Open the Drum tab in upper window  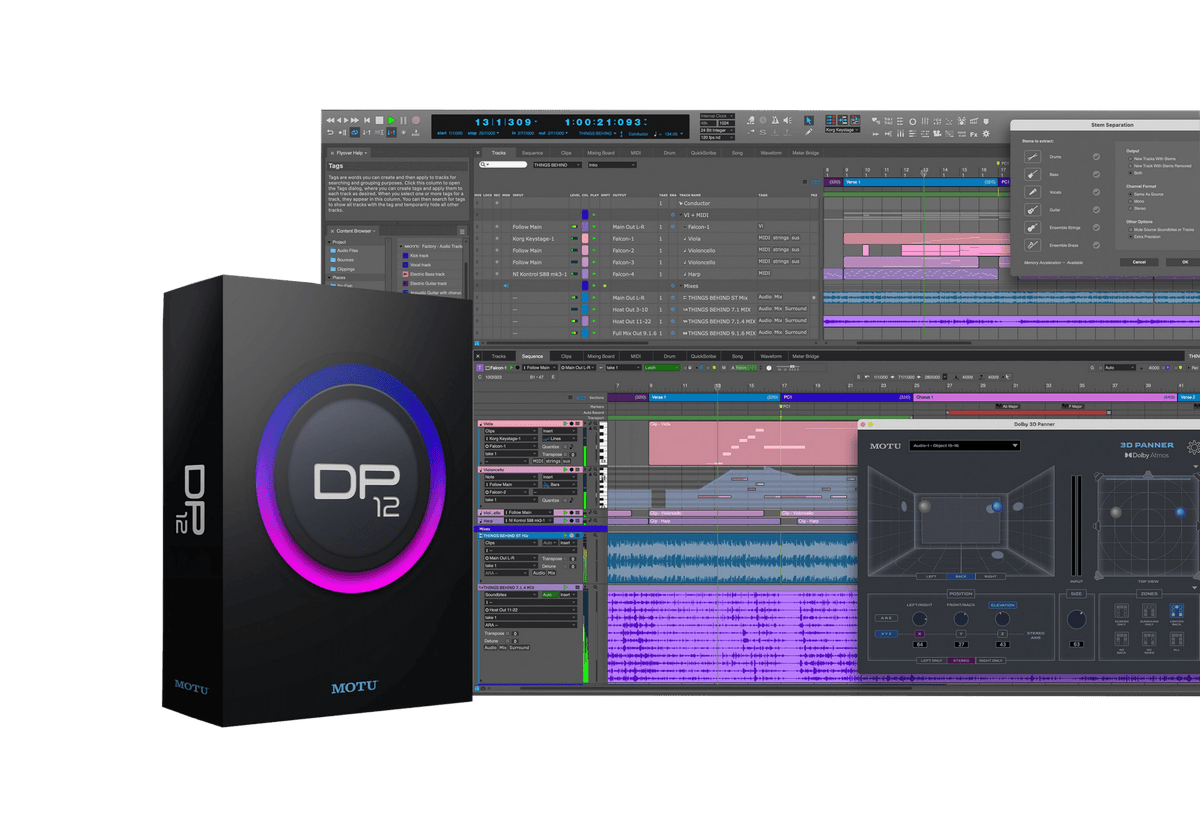tap(670, 153)
